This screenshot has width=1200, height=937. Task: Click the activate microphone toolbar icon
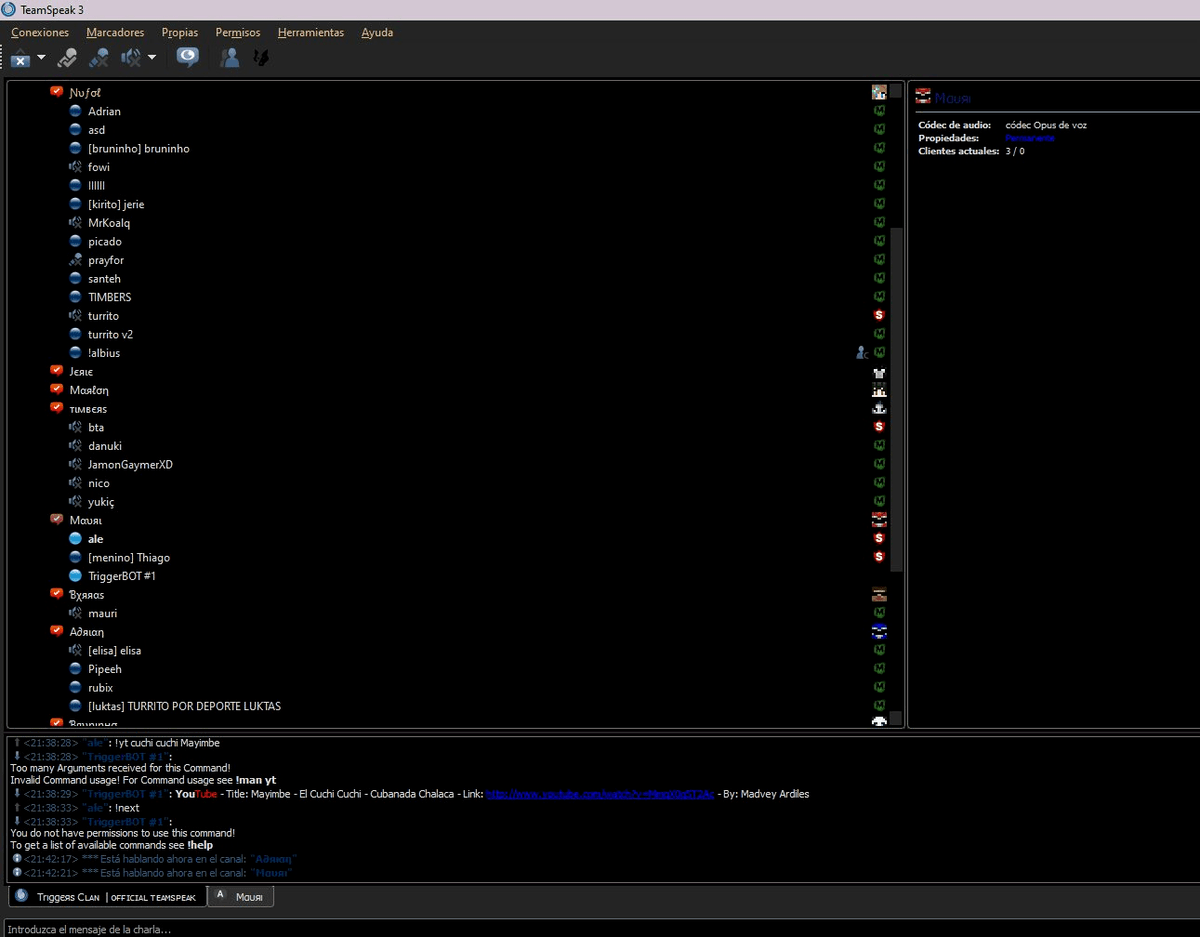(x=67, y=58)
